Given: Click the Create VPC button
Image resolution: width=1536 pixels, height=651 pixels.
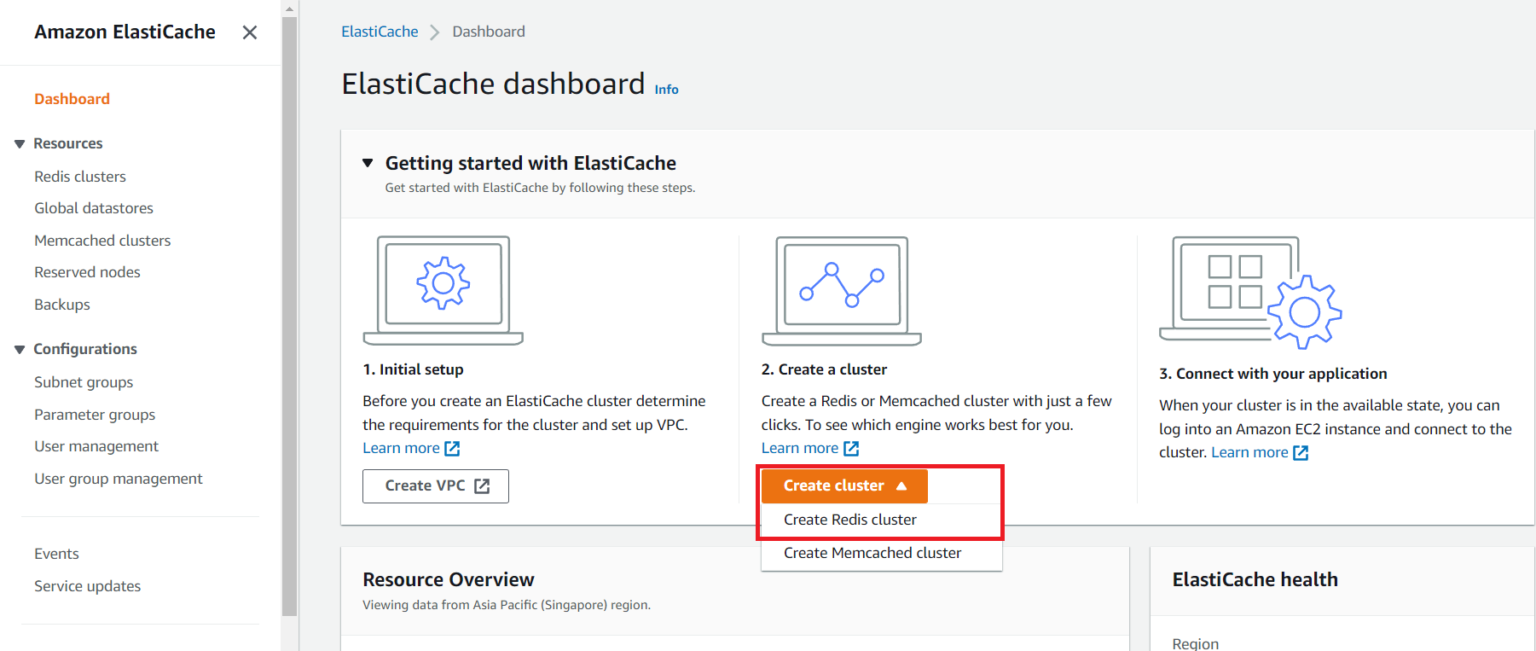Looking at the screenshot, I should tap(435, 486).
